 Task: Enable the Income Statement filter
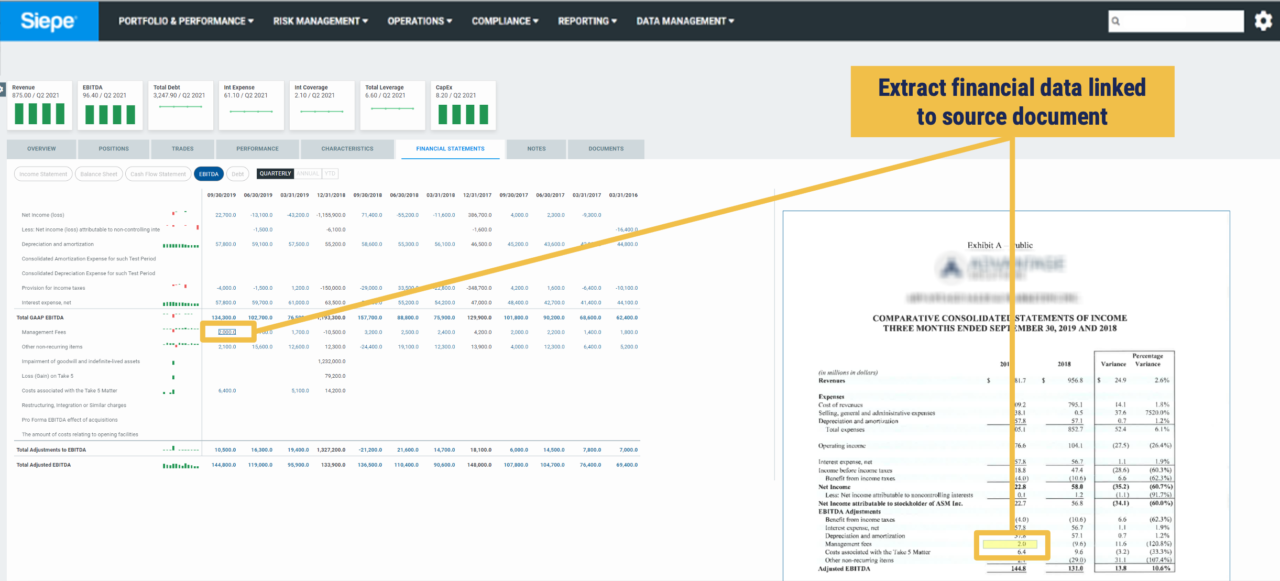tap(43, 173)
